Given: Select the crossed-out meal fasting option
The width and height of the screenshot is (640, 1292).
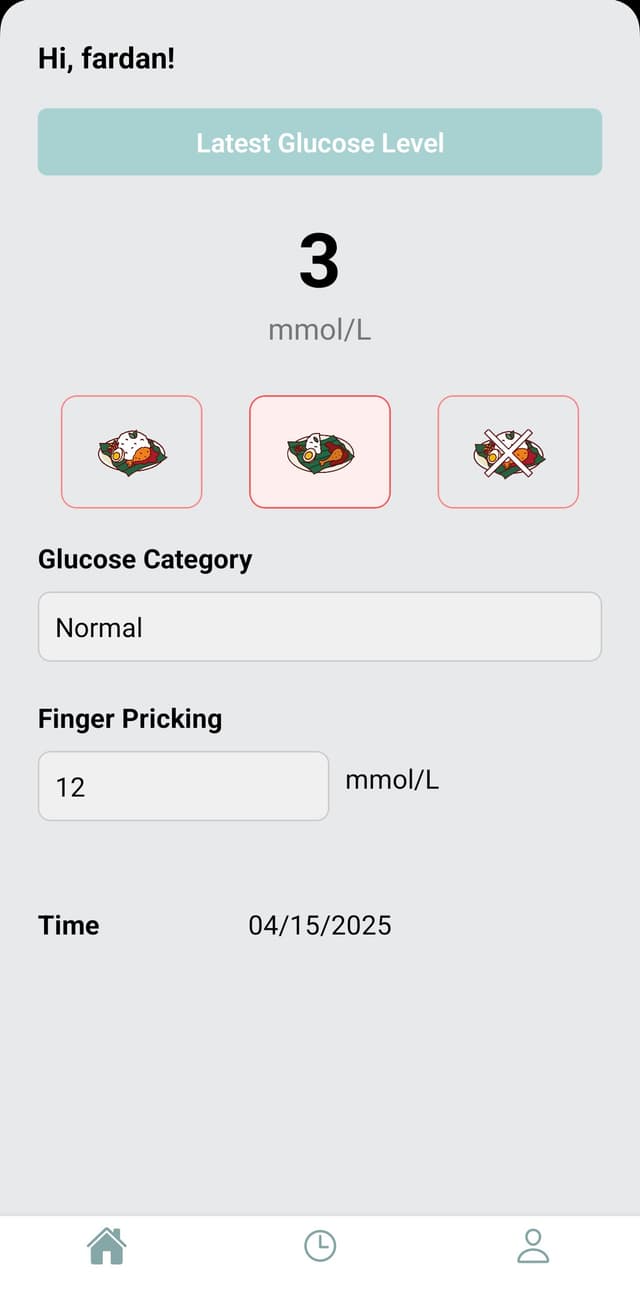Looking at the screenshot, I should (508, 452).
